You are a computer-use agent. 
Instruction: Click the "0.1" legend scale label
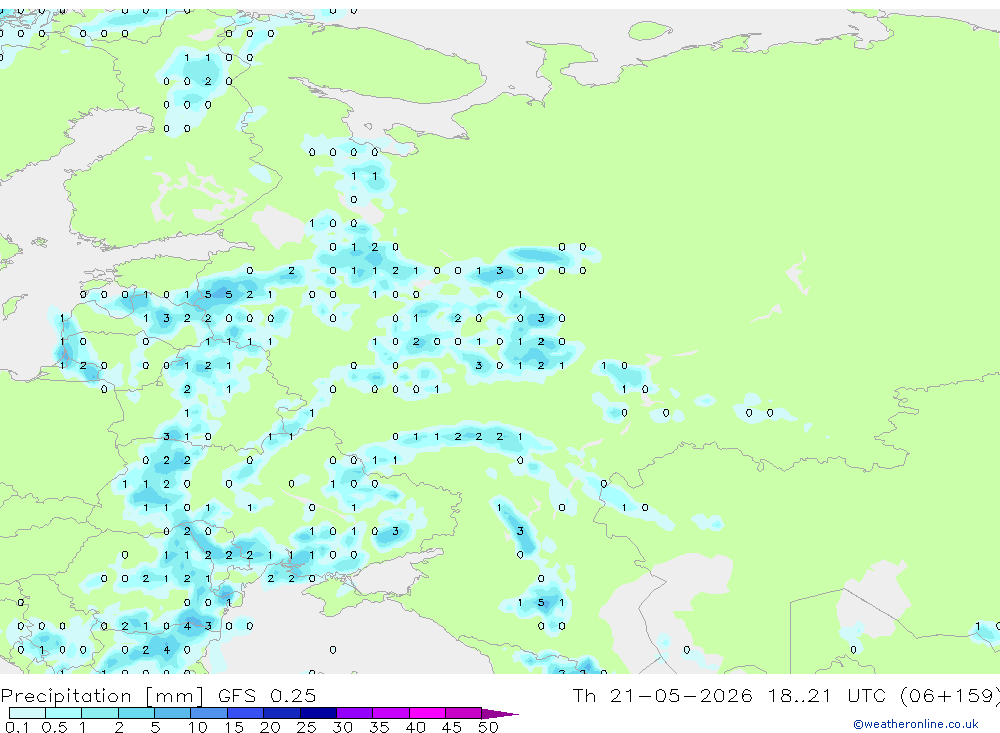coord(17,727)
